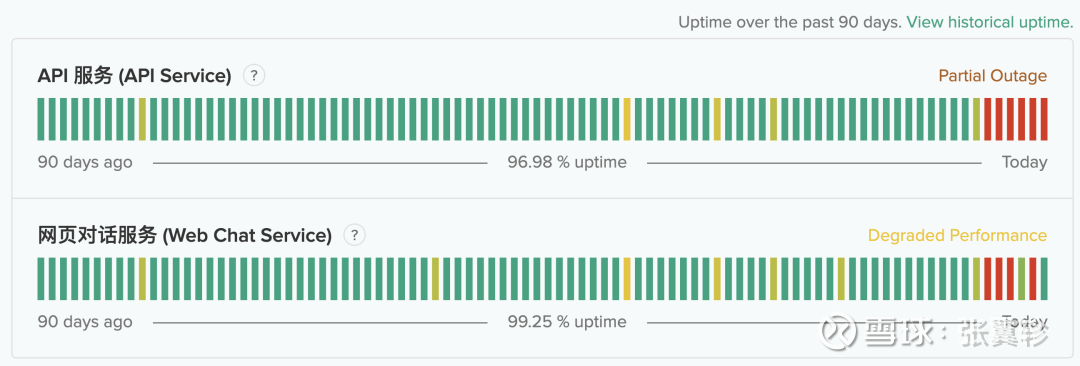This screenshot has width=1080, height=366.
Task: Open the View historical uptime link
Action: (x=990, y=22)
